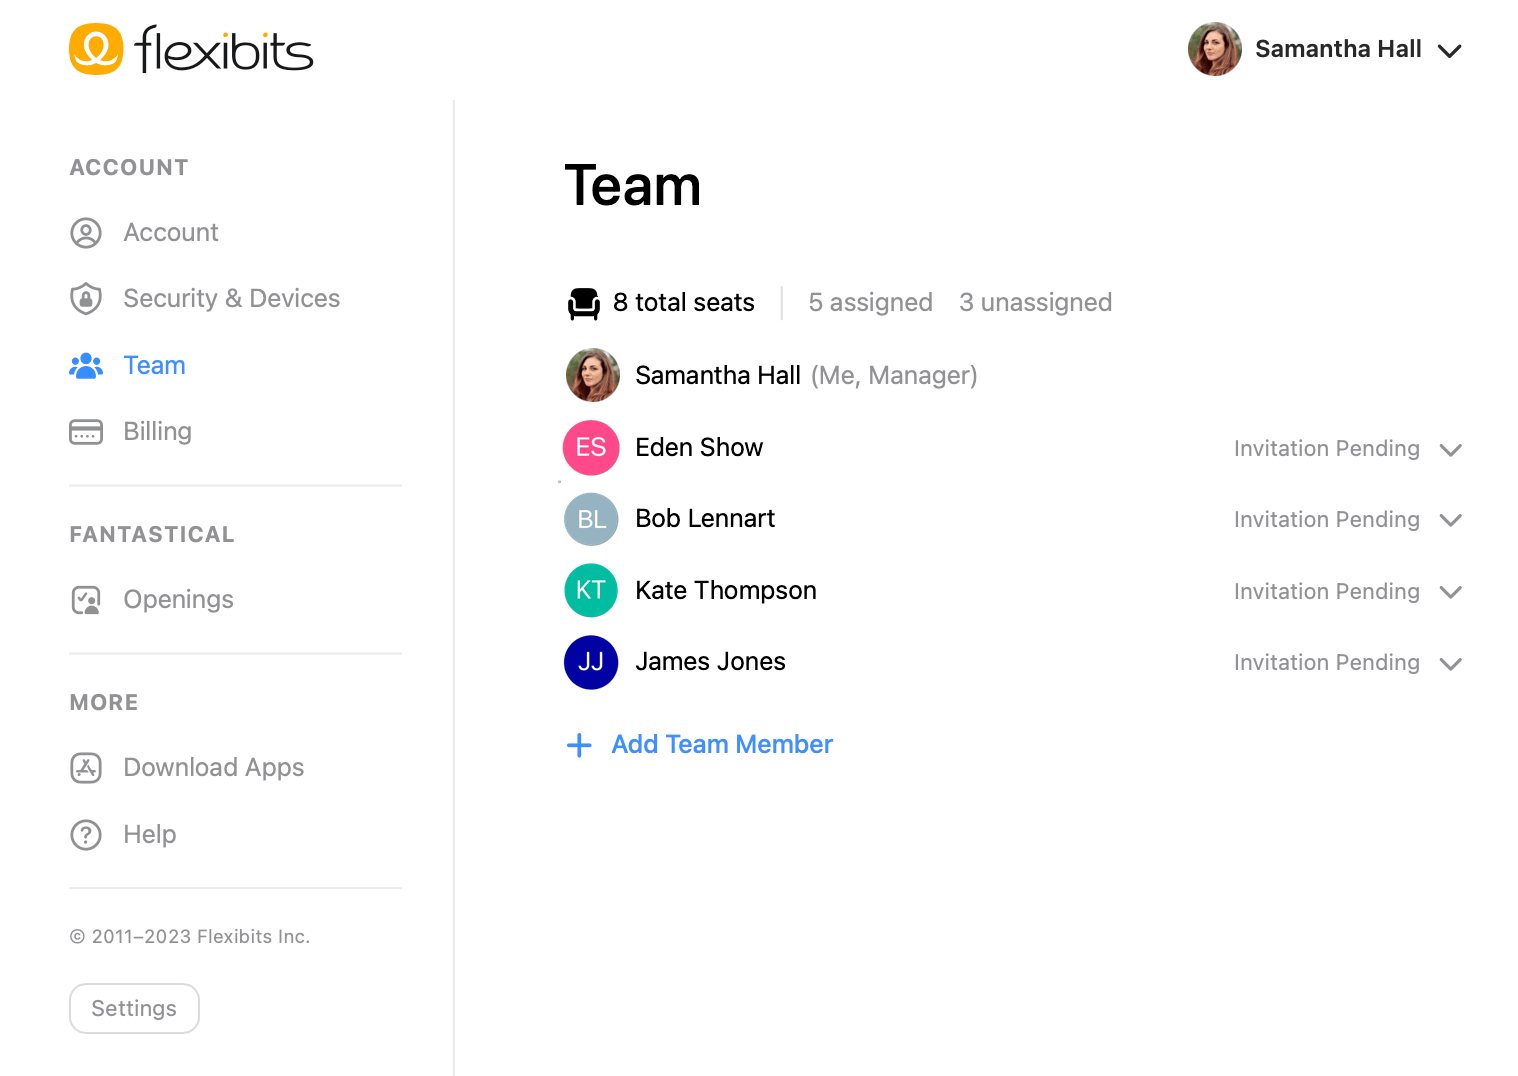
Task: Open Kate Thompson's Invitation Pending status
Action: coord(1326,592)
